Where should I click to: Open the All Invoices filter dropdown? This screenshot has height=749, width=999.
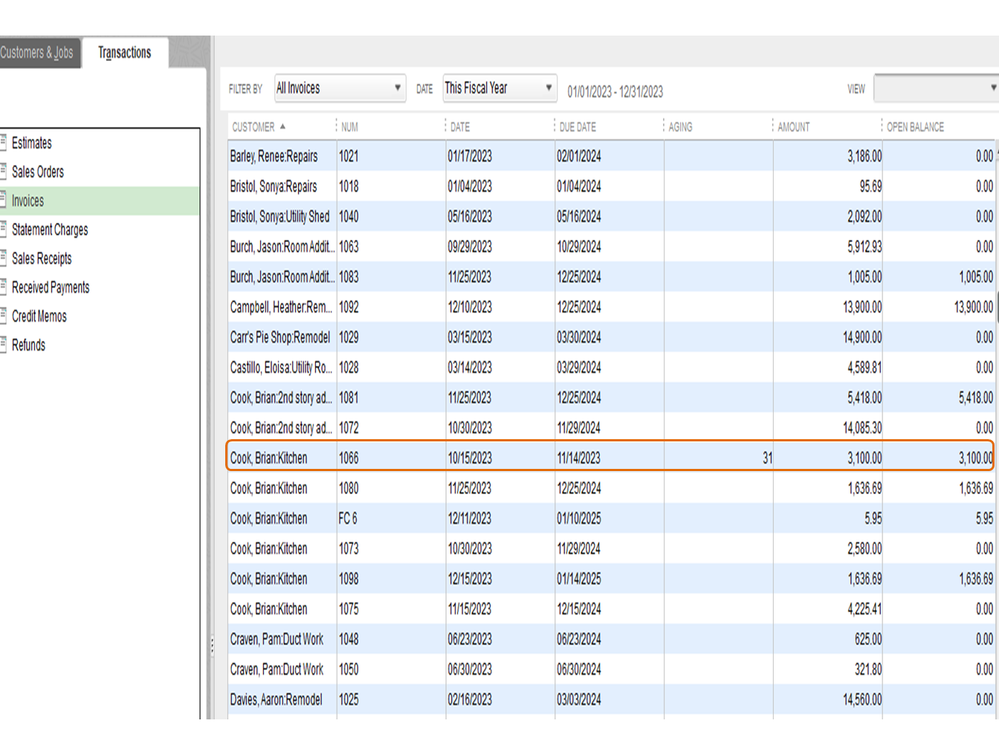[338, 88]
